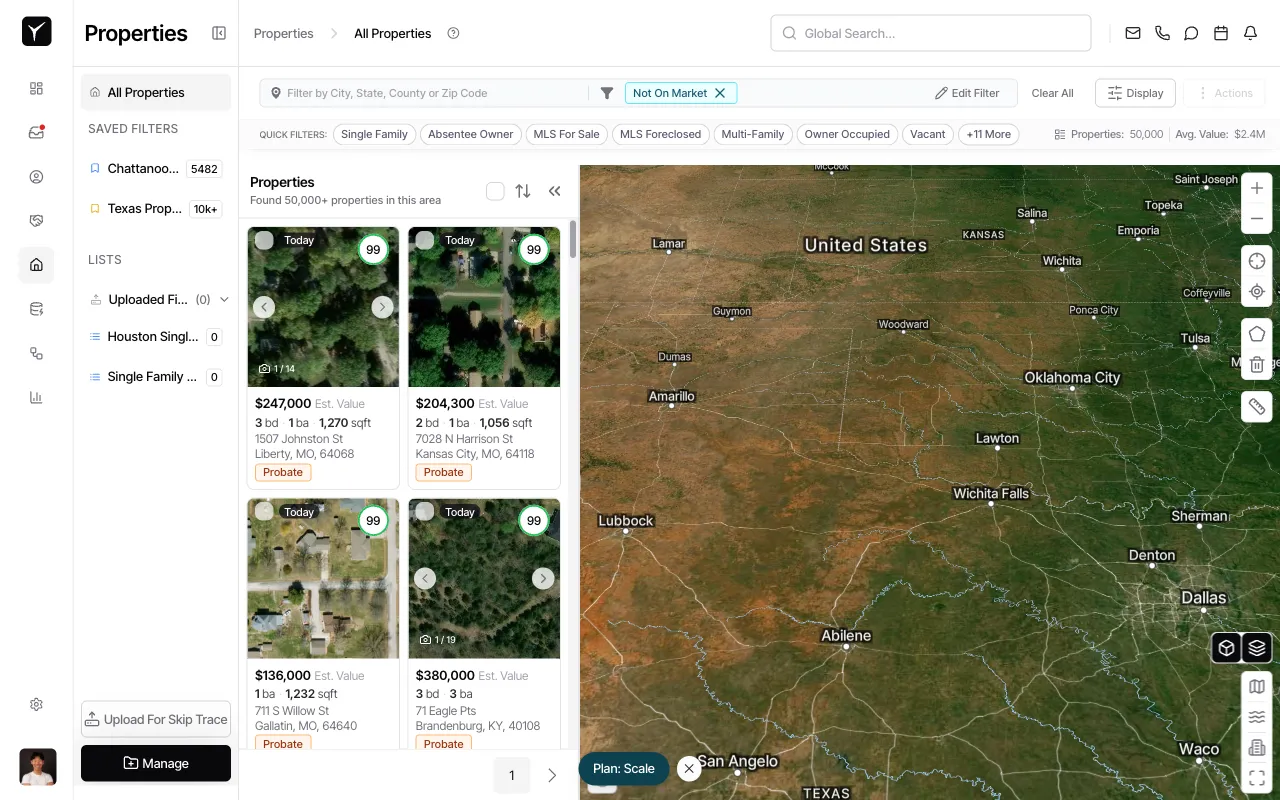Click the ruler measure tool icon
Viewport: 1280px width, 800px height.
(1257, 406)
